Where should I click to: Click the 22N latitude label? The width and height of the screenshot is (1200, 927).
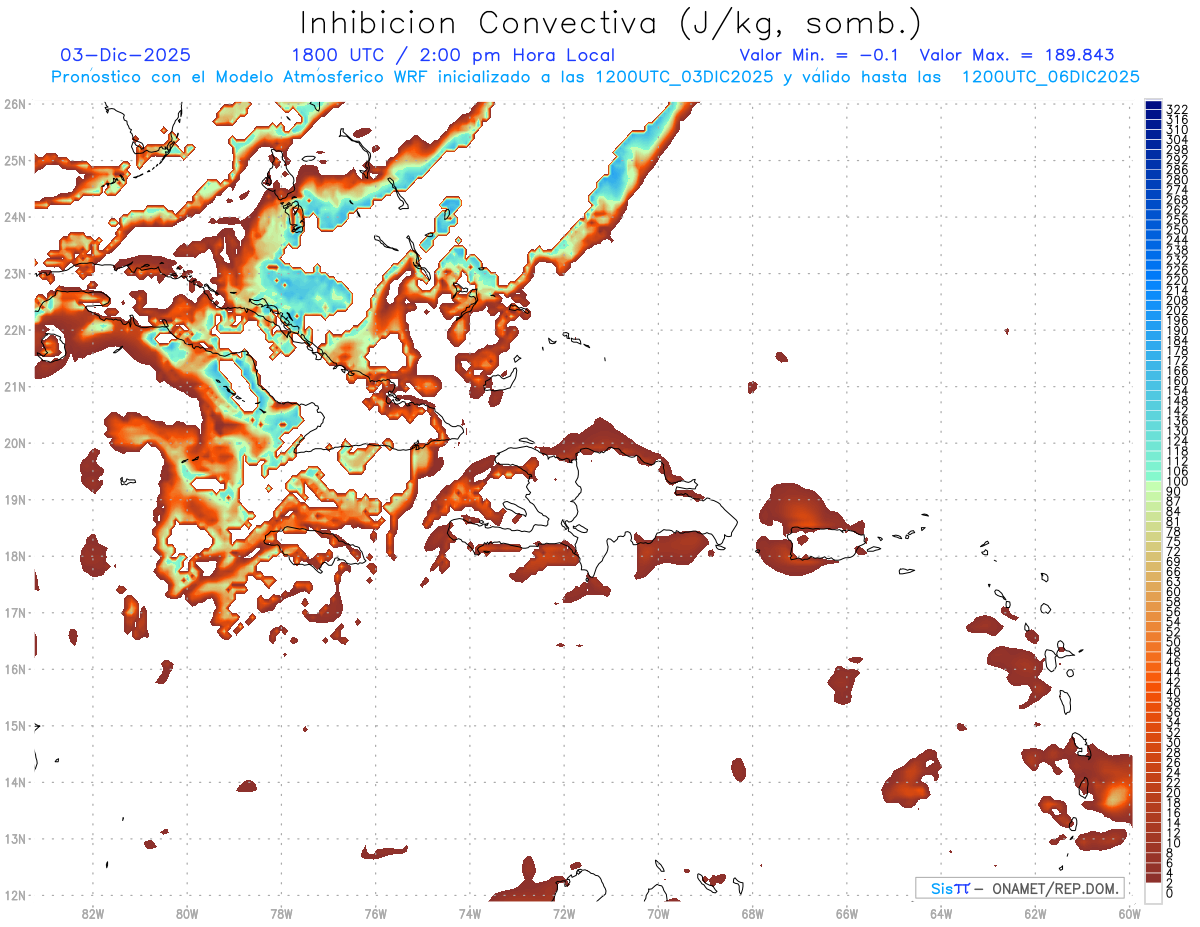coord(15,329)
